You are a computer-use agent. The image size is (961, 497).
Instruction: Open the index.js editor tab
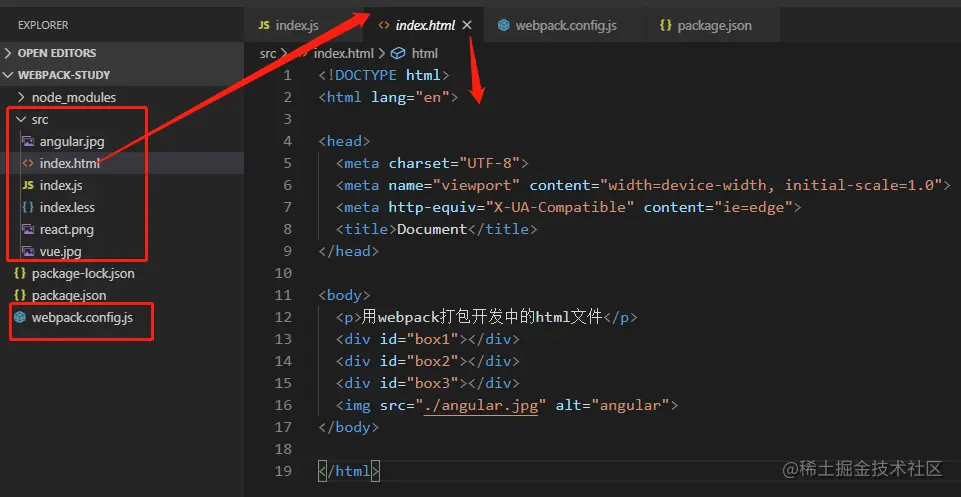pyautogui.click(x=297, y=25)
